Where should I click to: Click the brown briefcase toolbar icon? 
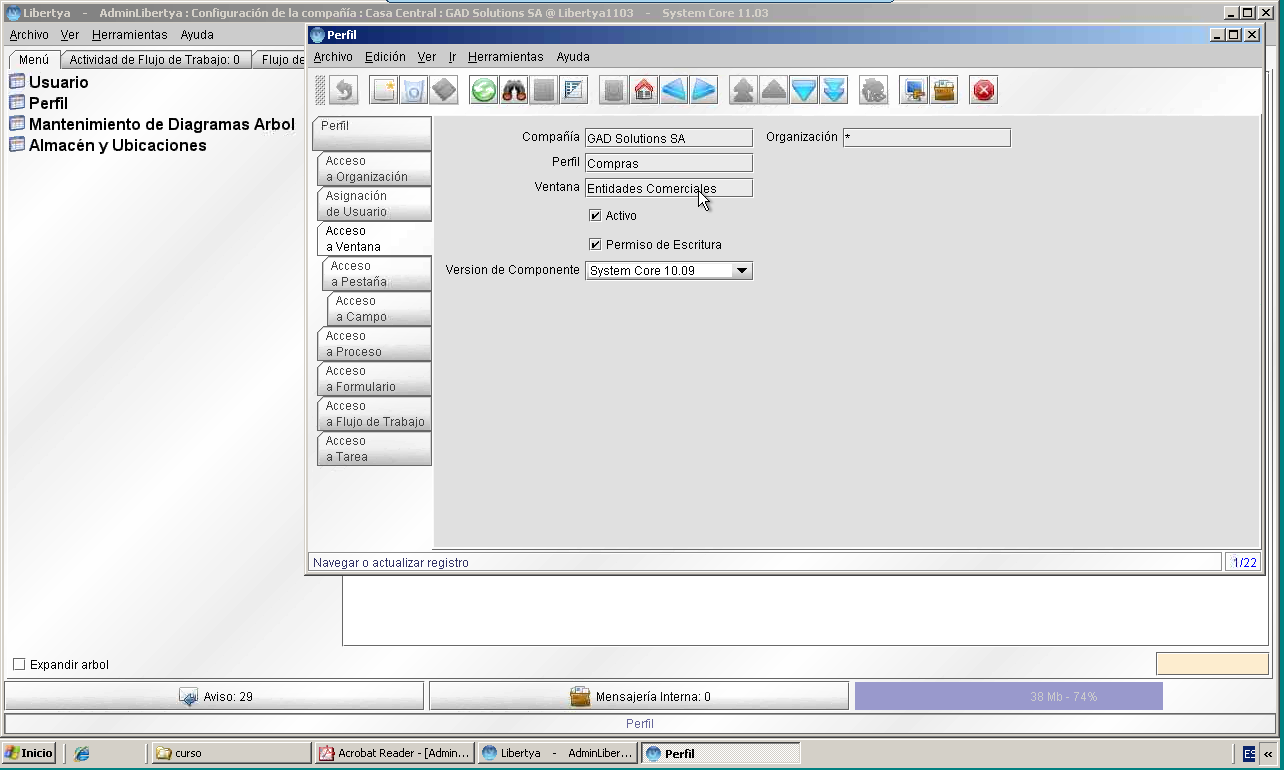[944, 90]
